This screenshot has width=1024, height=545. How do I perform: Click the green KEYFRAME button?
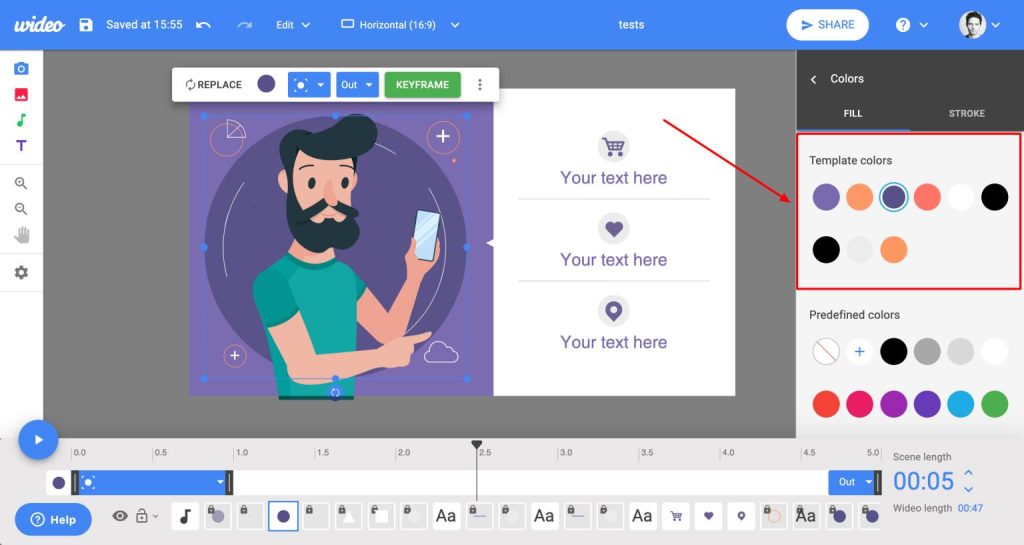tap(422, 85)
